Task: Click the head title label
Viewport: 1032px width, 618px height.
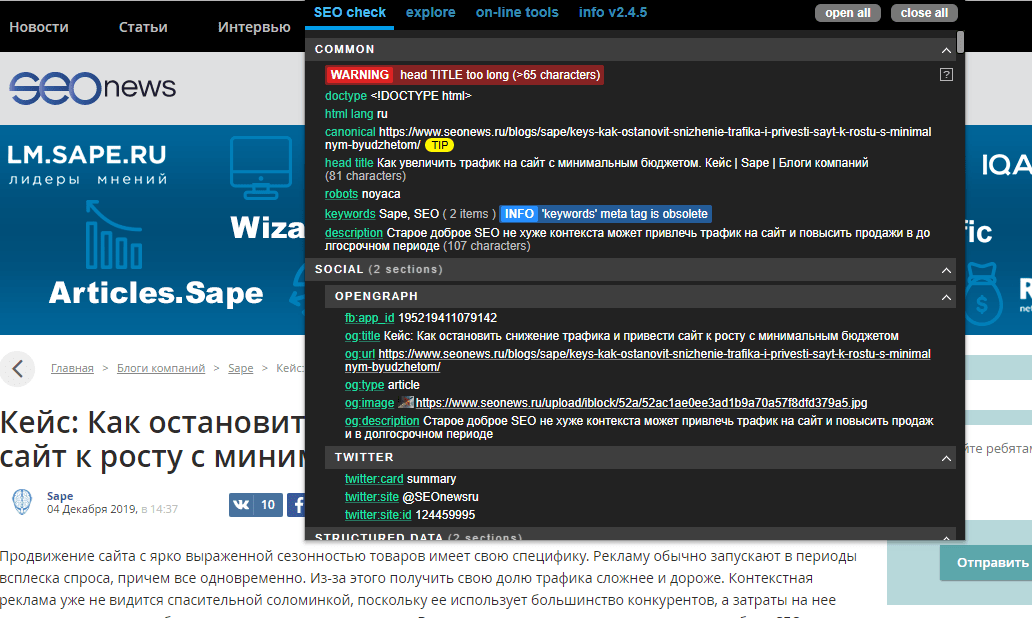Action: click(349, 163)
